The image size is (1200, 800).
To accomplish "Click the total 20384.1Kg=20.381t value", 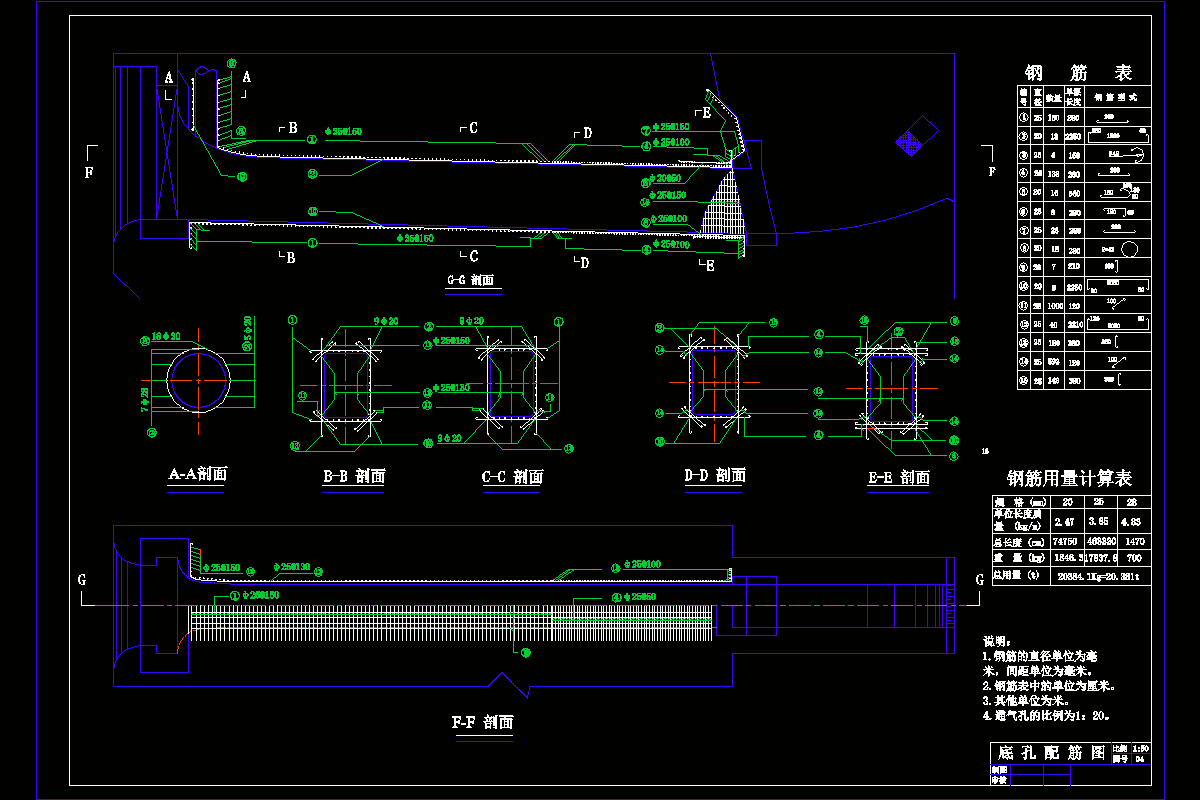I will tap(1098, 577).
